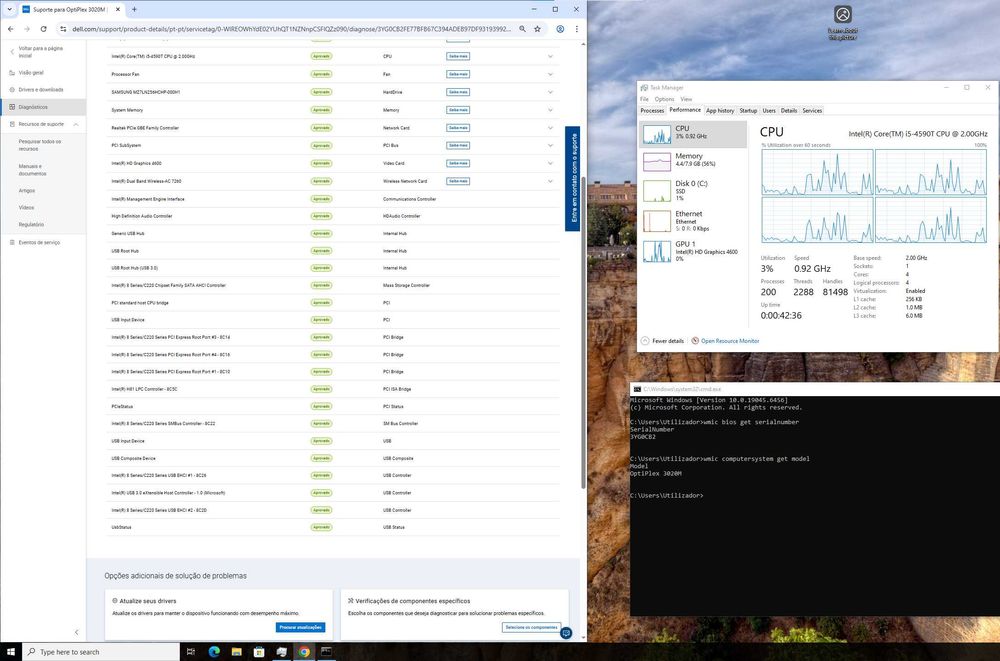The height and width of the screenshot is (661, 1000).
Task: Click Saiba mais for the CPU row
Action: (458, 56)
